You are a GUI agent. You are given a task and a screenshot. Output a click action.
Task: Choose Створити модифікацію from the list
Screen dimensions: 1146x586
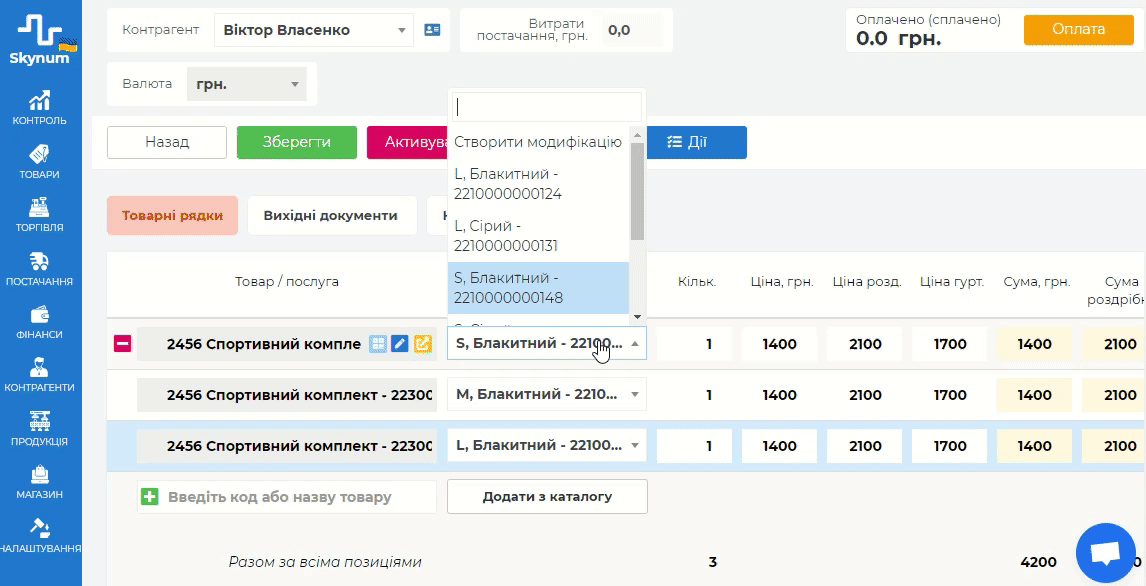[x=537, y=142]
